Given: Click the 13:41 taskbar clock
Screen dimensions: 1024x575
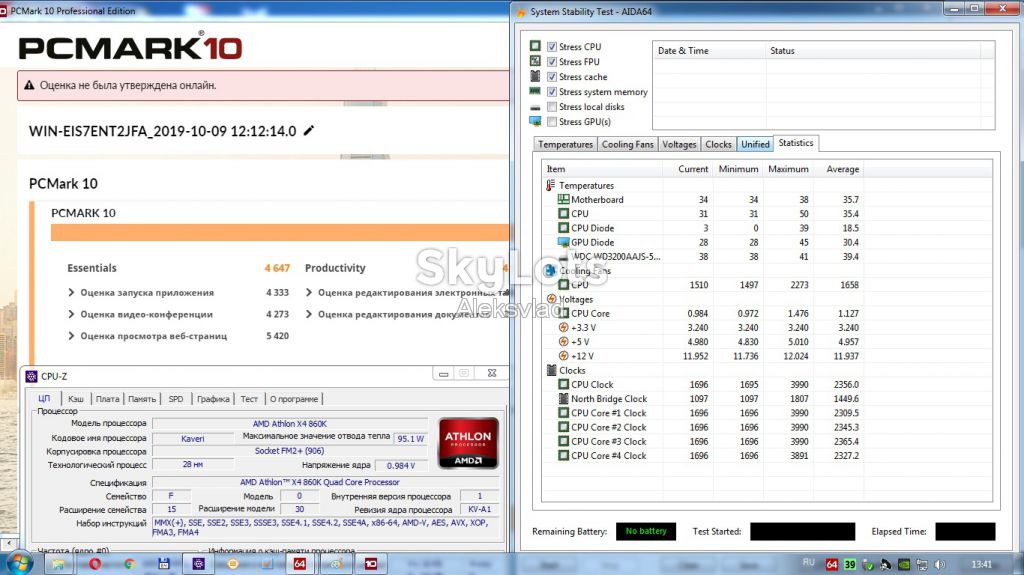Looking at the screenshot, I should (981, 564).
